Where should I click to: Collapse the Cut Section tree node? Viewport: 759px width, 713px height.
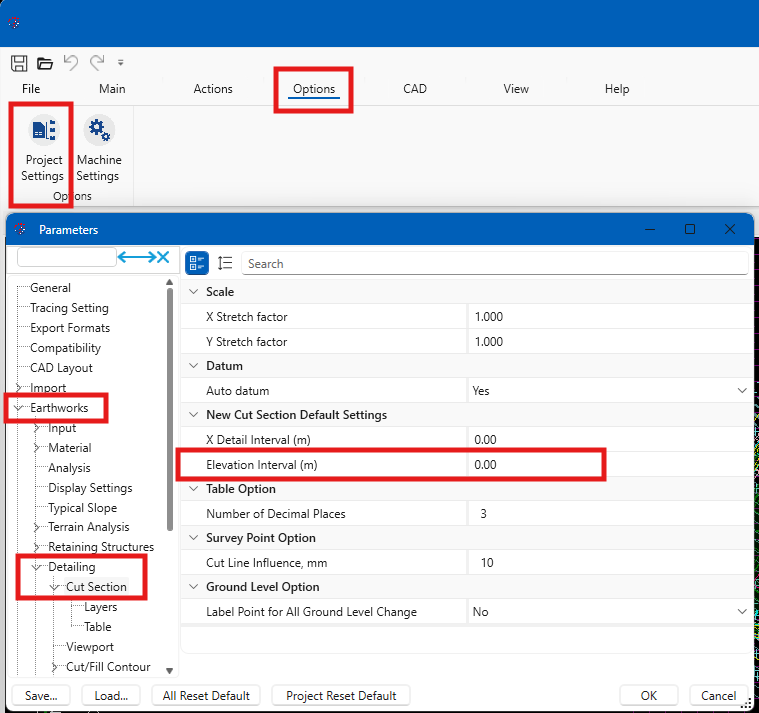pos(54,587)
